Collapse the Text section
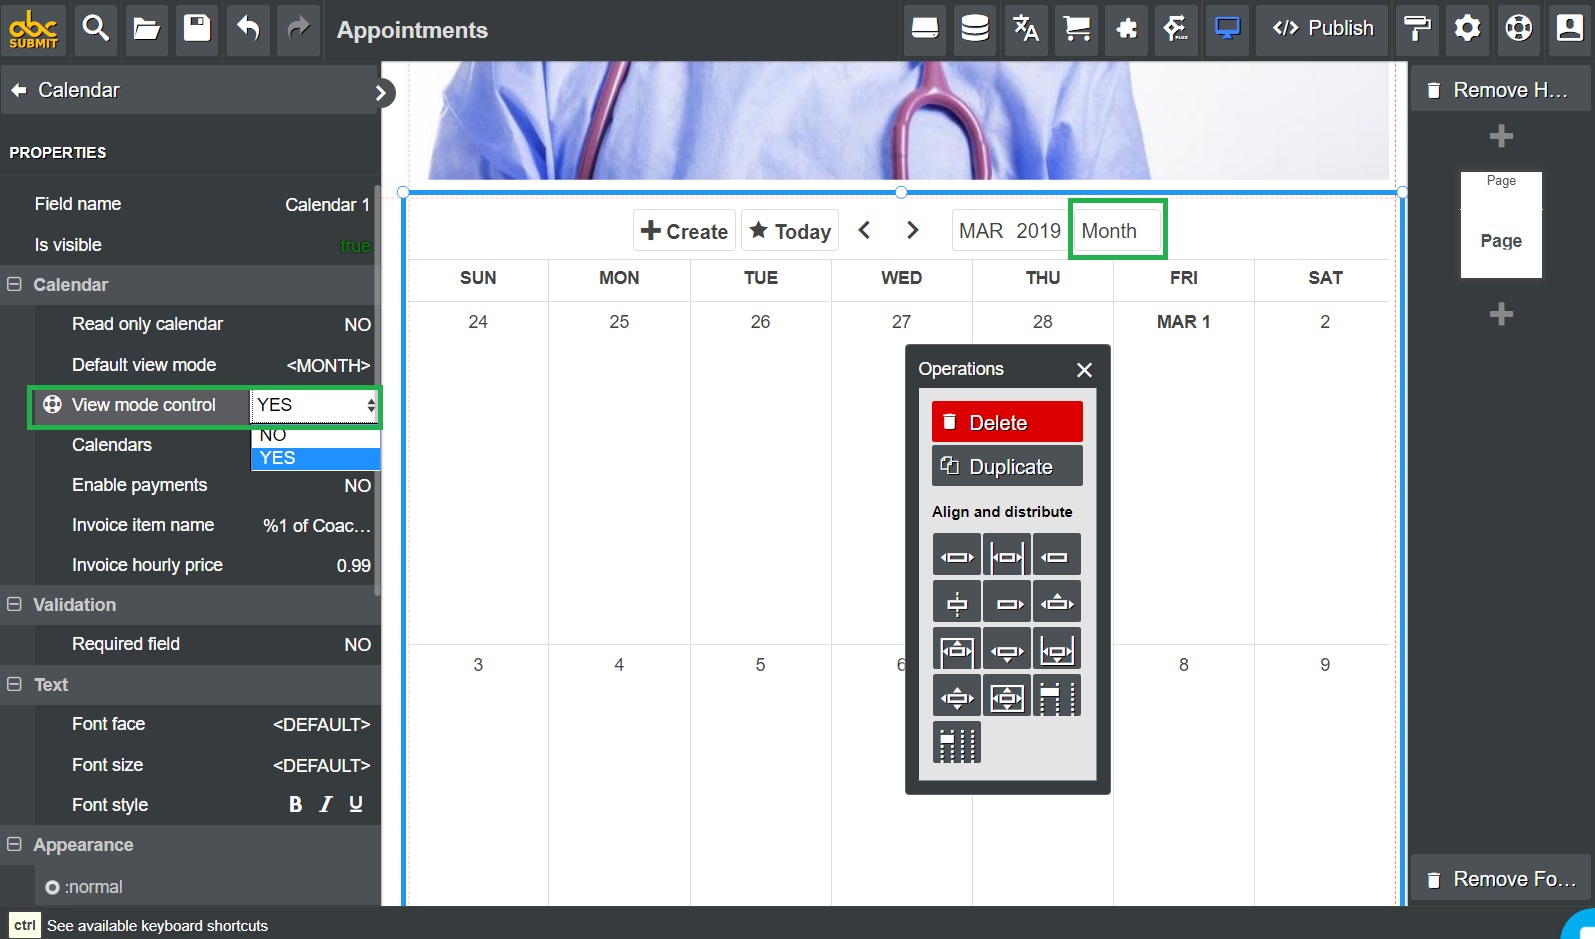The height and width of the screenshot is (939, 1595). (14, 685)
